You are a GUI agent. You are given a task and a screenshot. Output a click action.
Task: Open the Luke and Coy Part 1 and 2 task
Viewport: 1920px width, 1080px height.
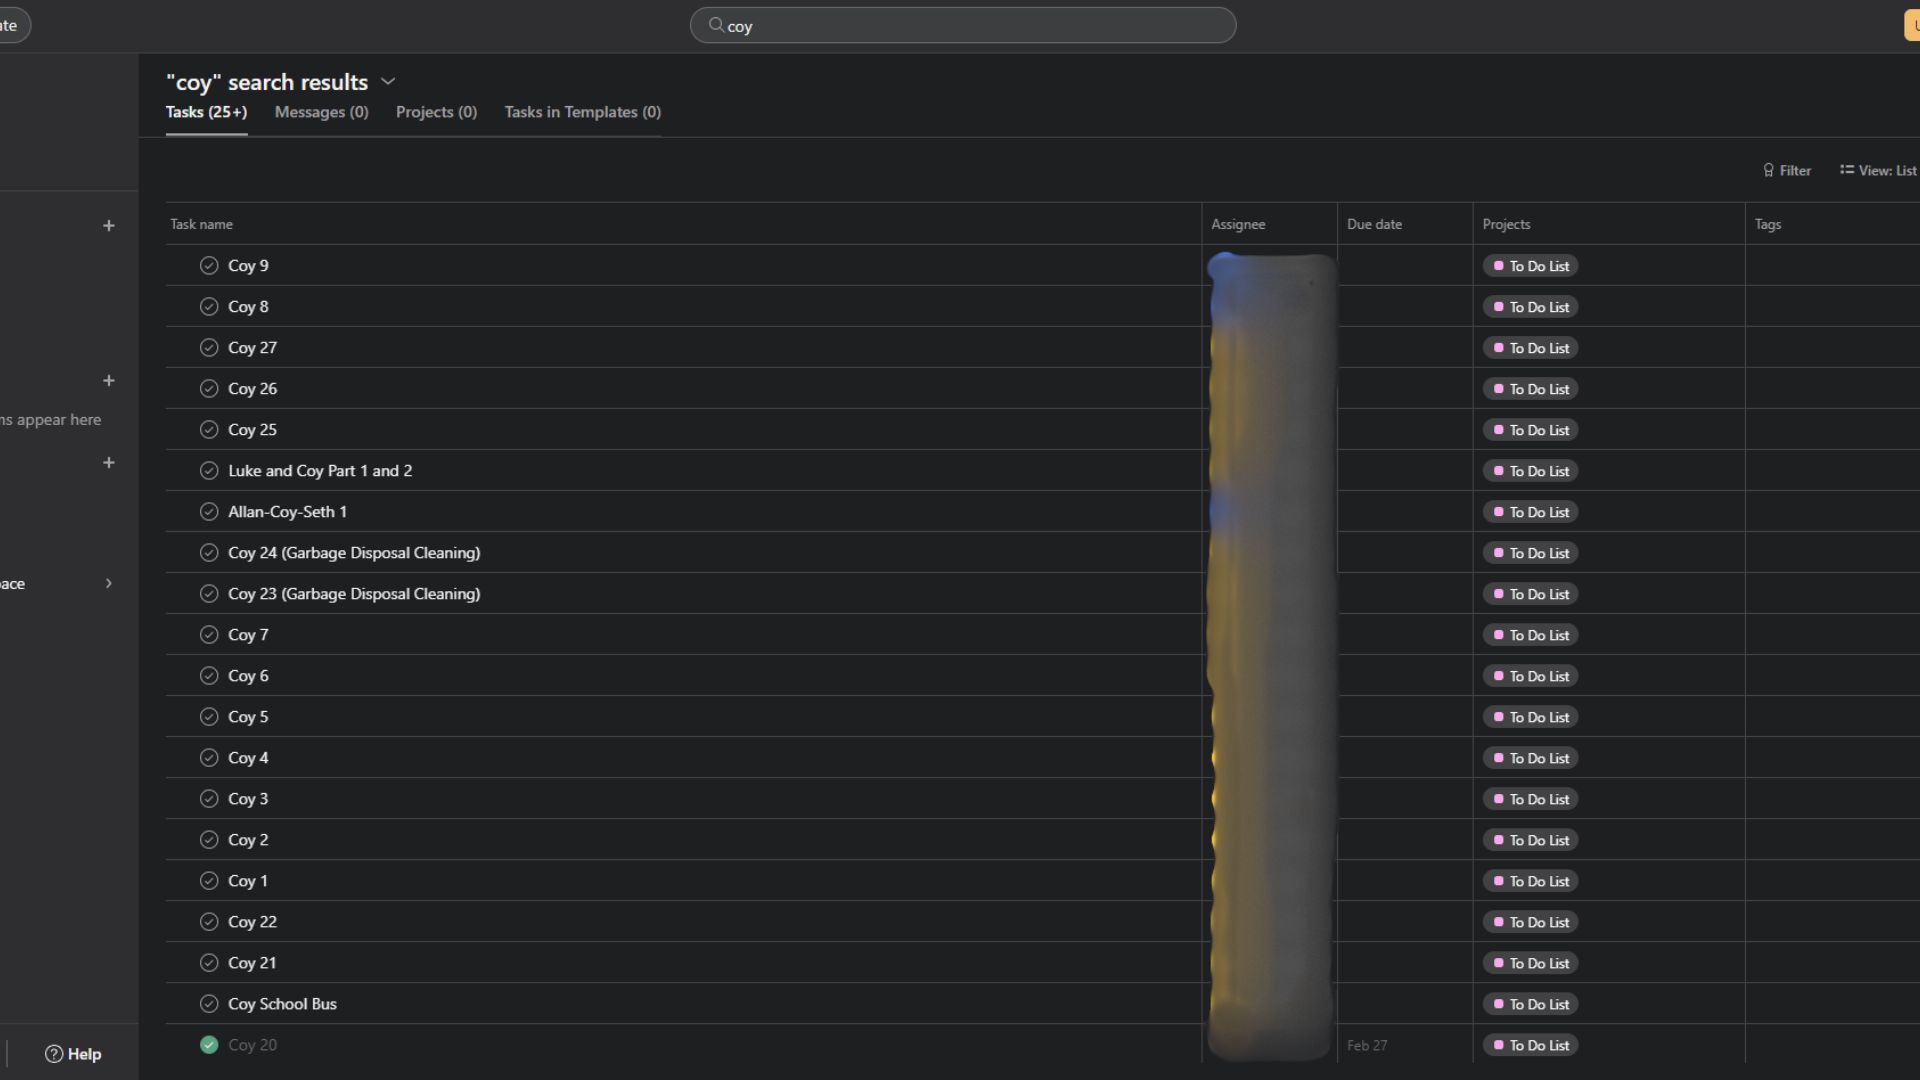[x=320, y=471]
